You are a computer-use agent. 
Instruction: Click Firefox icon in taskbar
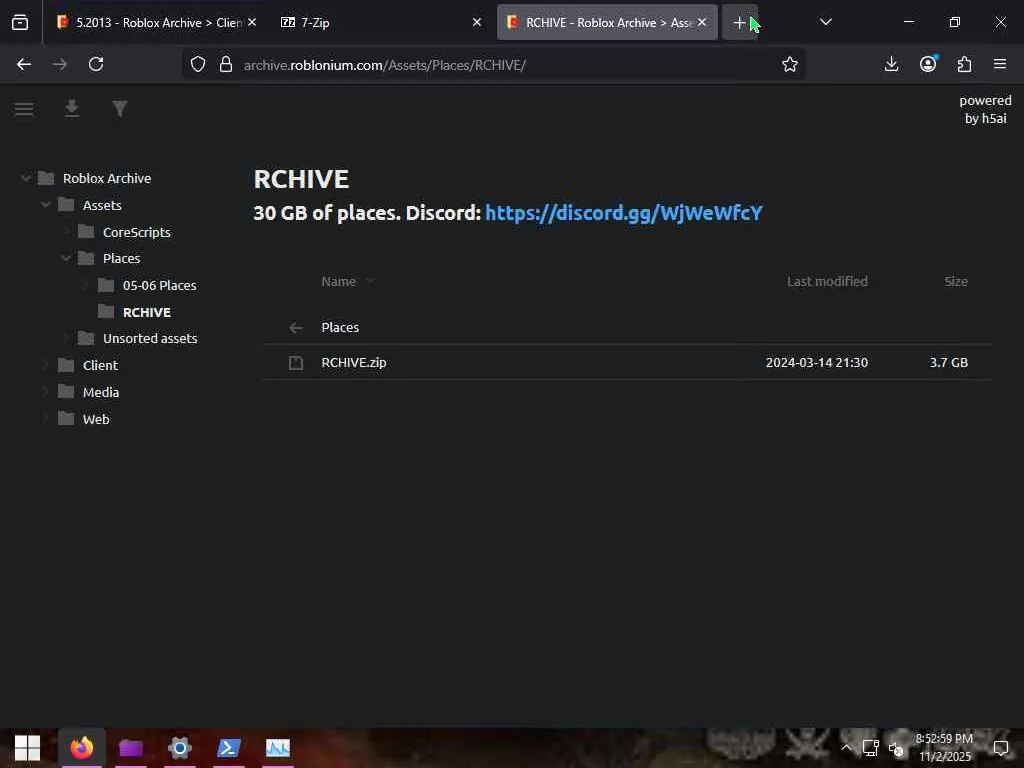point(82,748)
